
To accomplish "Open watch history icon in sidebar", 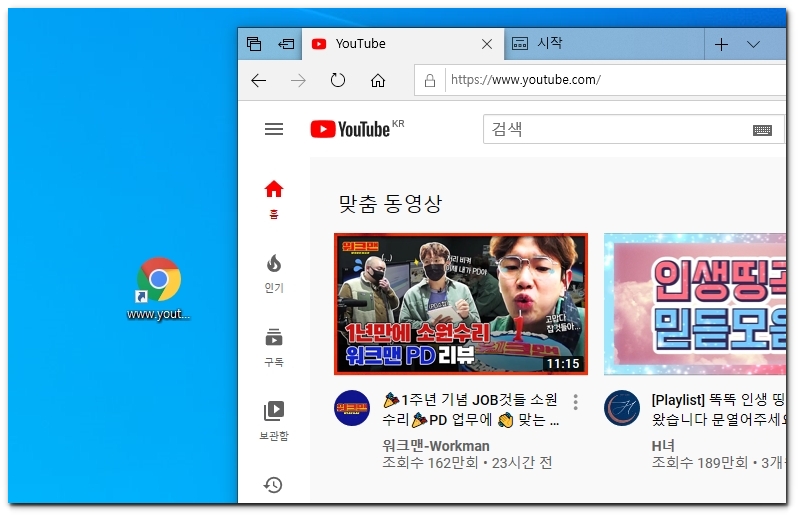I will pos(273,485).
